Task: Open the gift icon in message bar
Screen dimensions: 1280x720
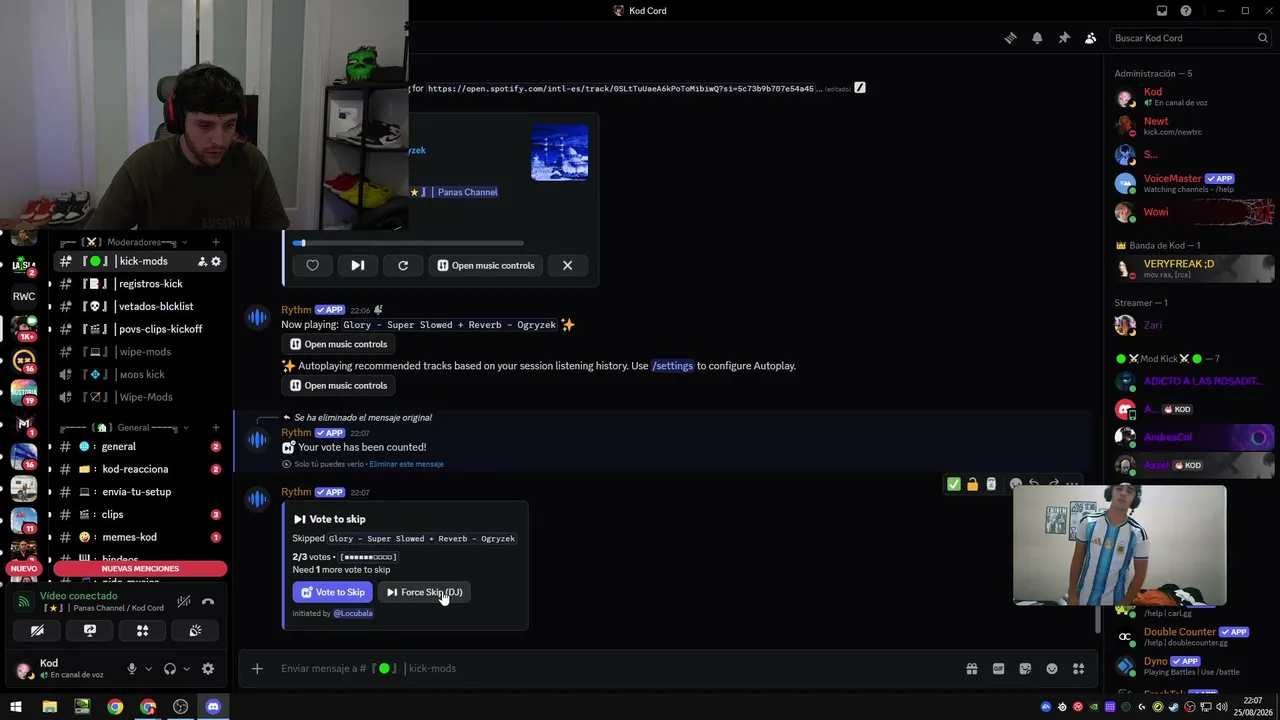Action: (971, 668)
